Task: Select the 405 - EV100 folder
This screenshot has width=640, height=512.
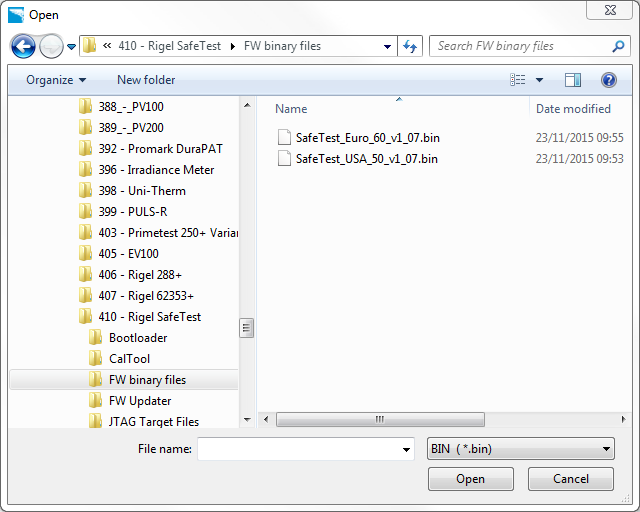Action: coord(128,254)
